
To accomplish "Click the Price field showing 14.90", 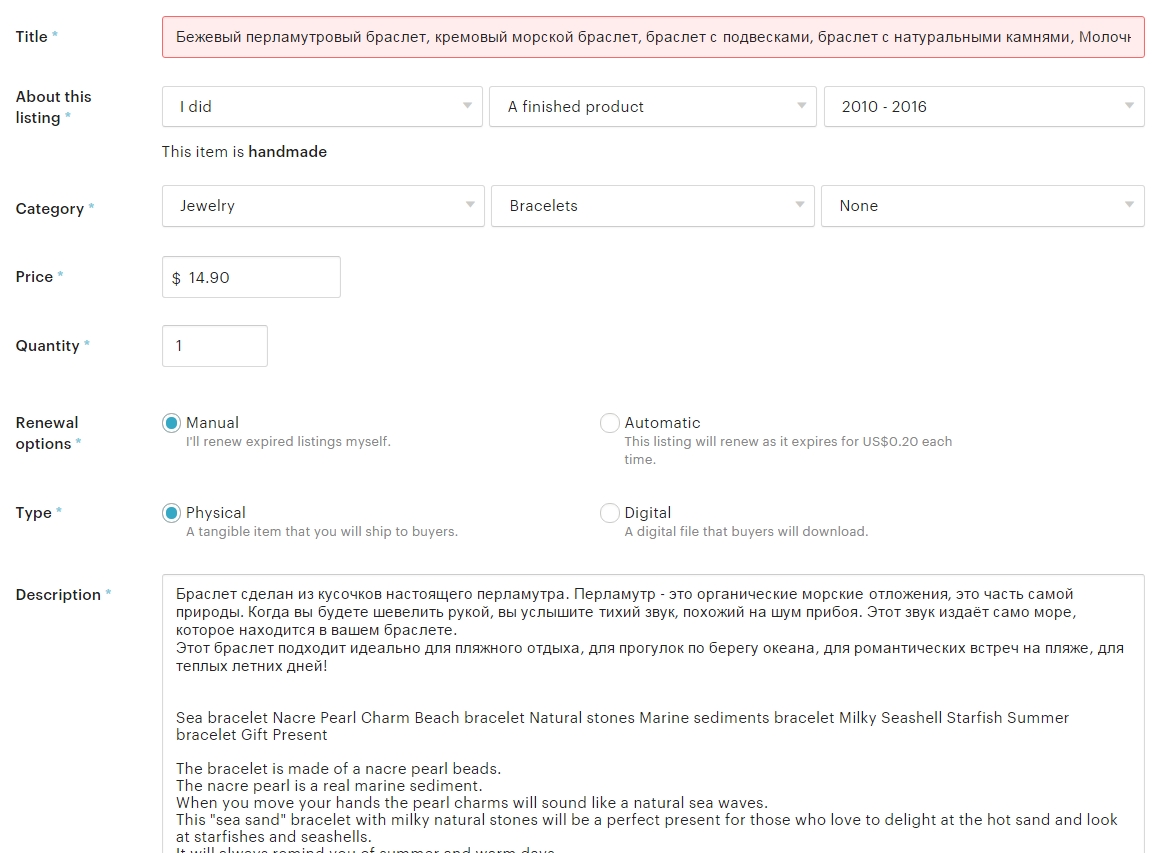I will [x=251, y=277].
